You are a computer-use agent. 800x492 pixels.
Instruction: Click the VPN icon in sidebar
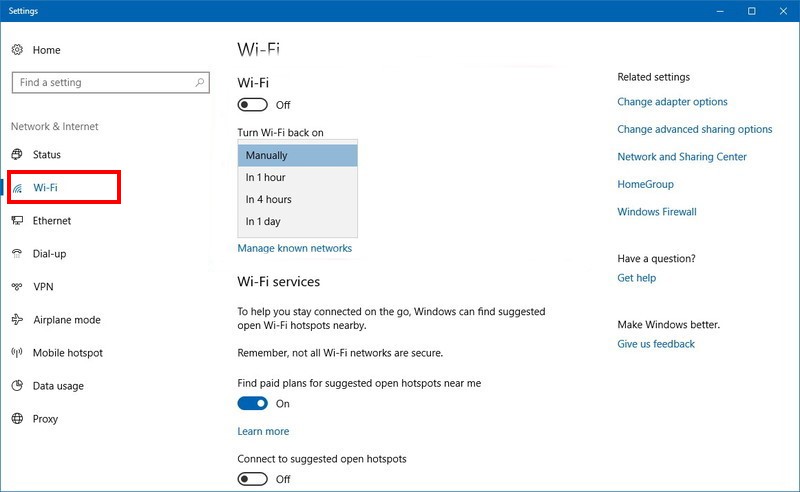pos(17,287)
